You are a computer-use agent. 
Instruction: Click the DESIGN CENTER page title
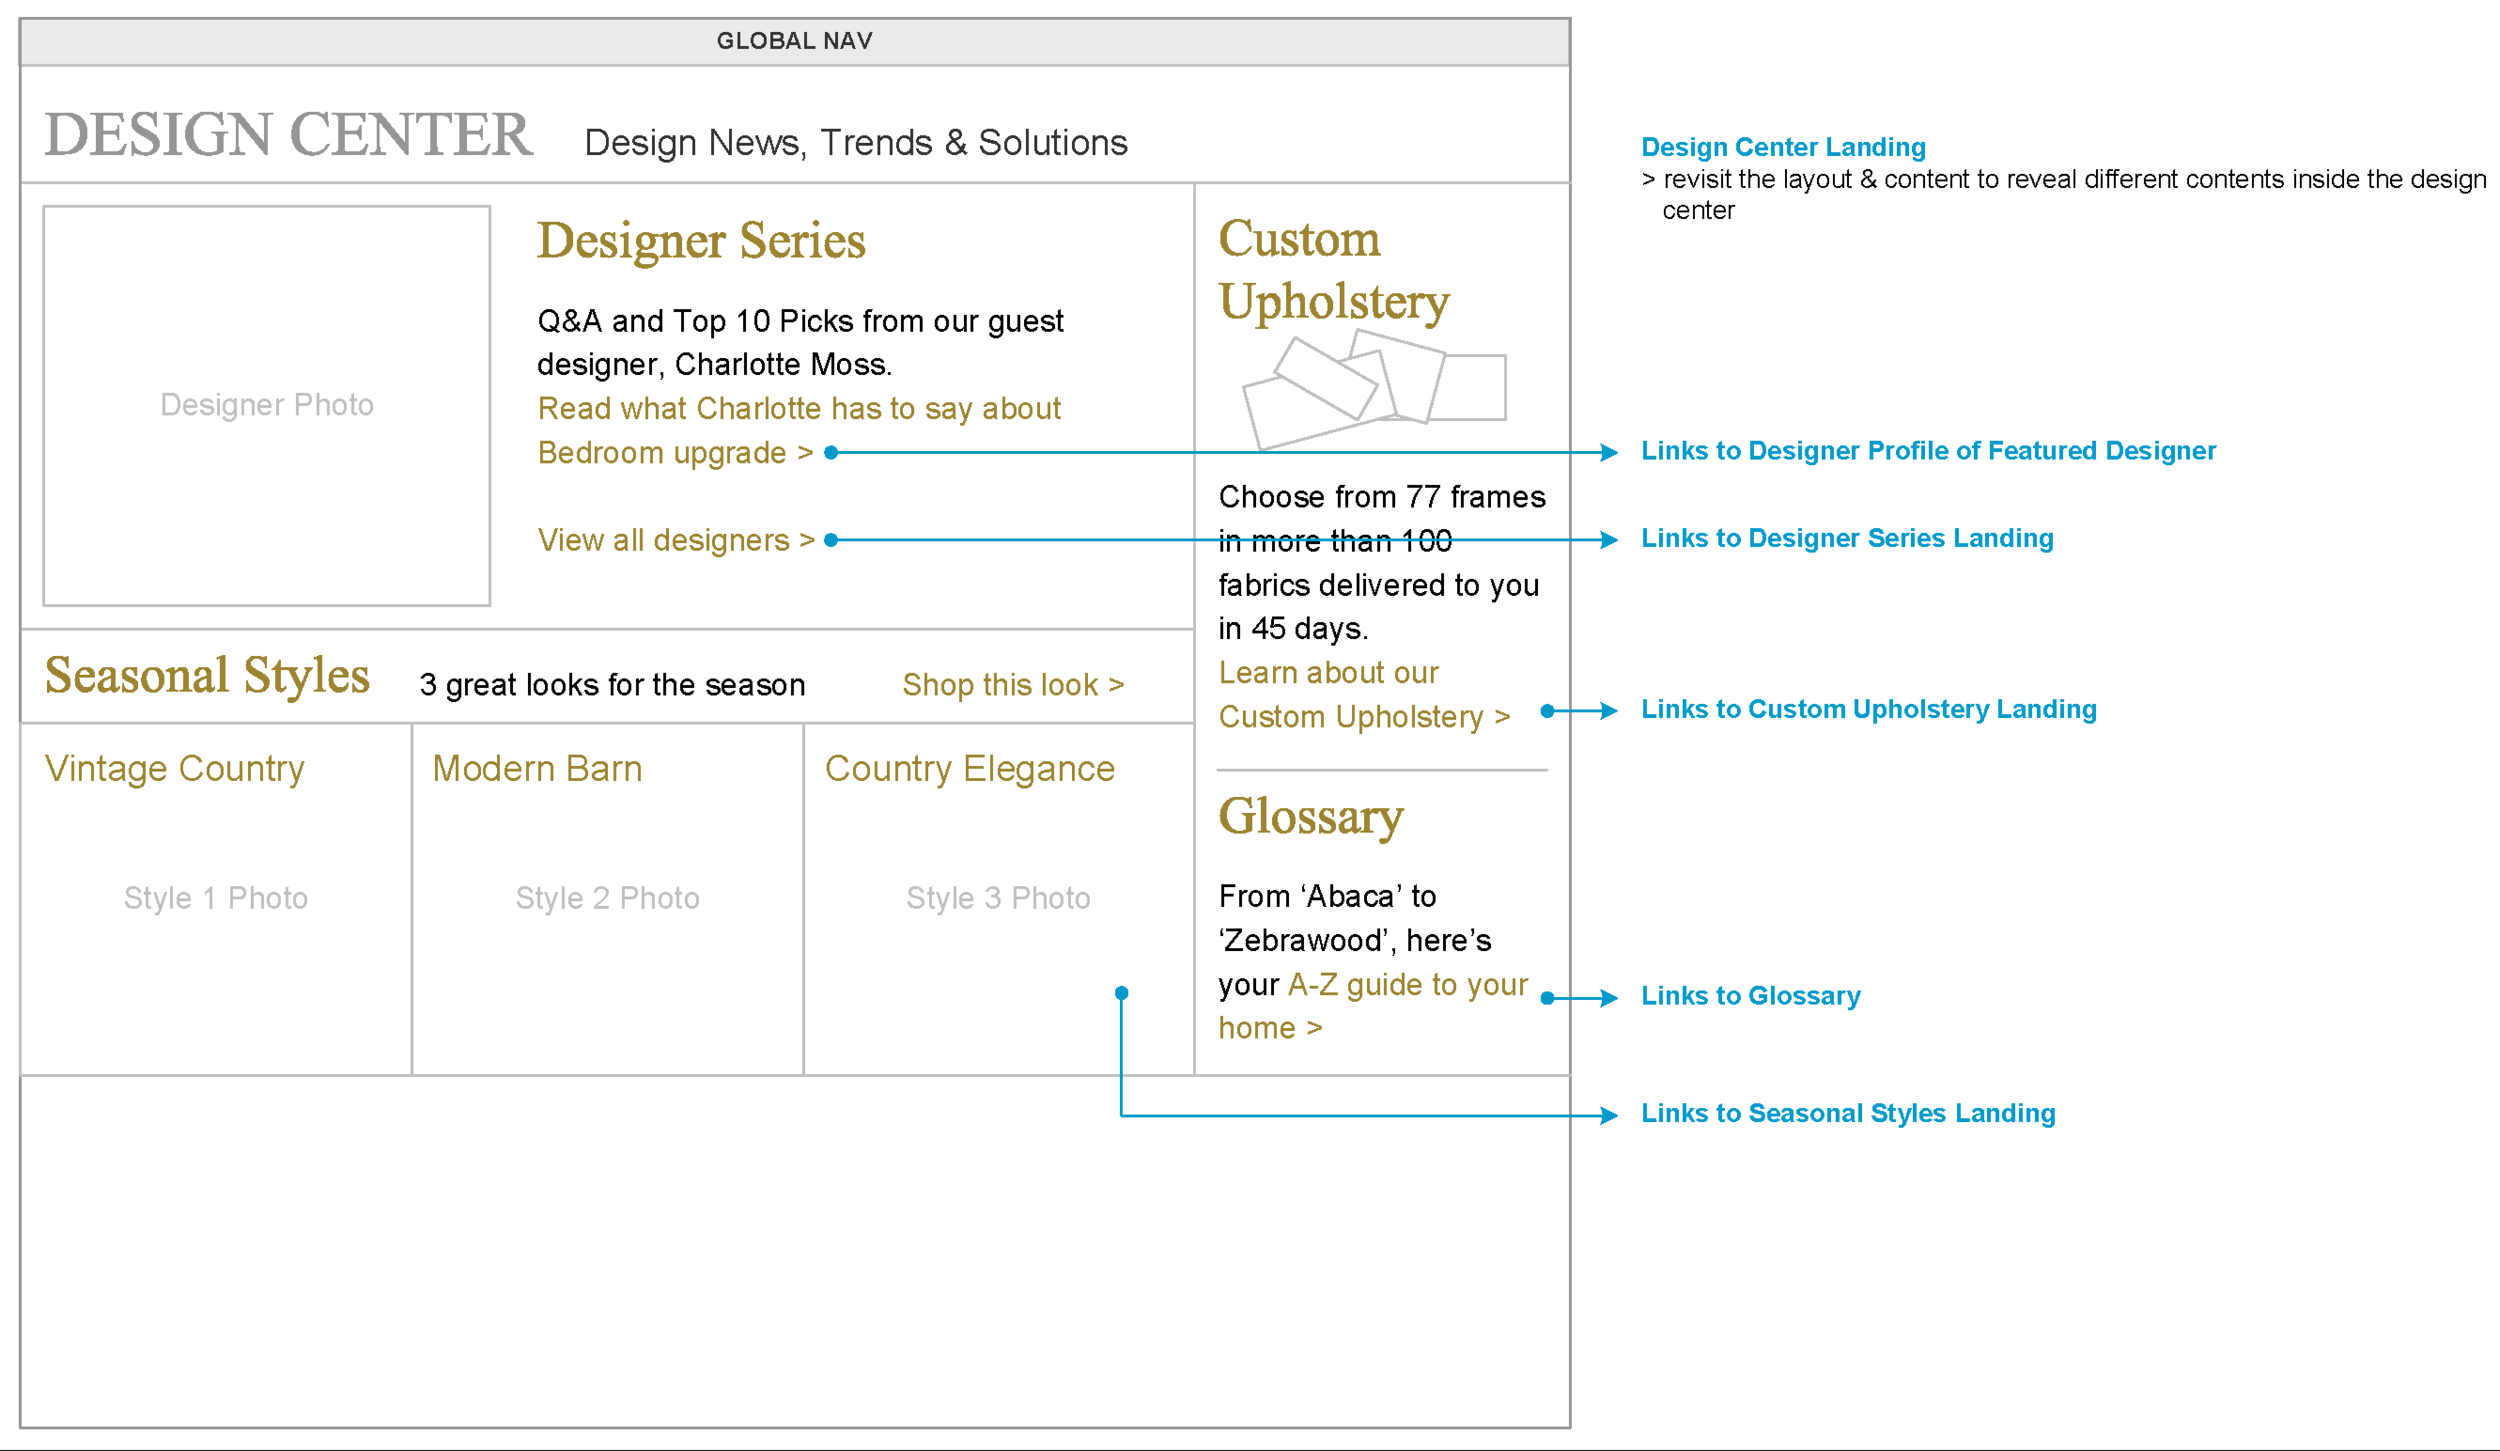pyautogui.click(x=288, y=135)
